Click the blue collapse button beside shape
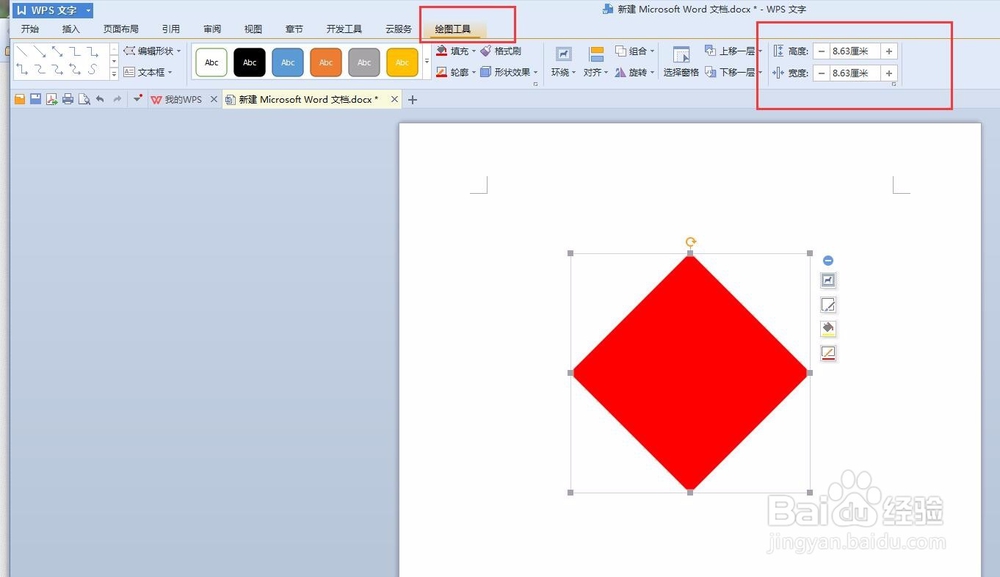 (828, 260)
